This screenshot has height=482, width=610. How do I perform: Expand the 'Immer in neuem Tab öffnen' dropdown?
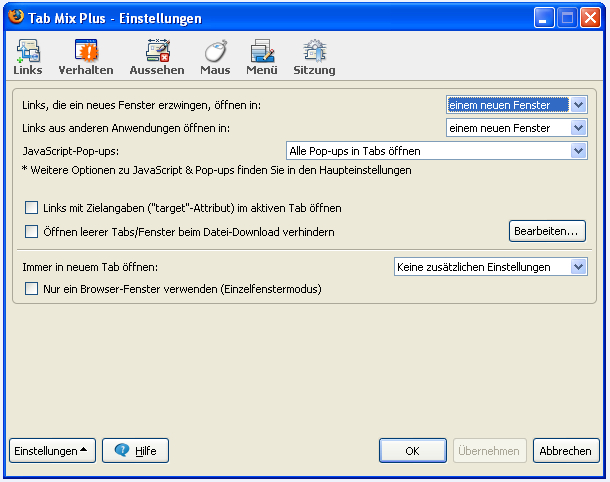pos(491,267)
